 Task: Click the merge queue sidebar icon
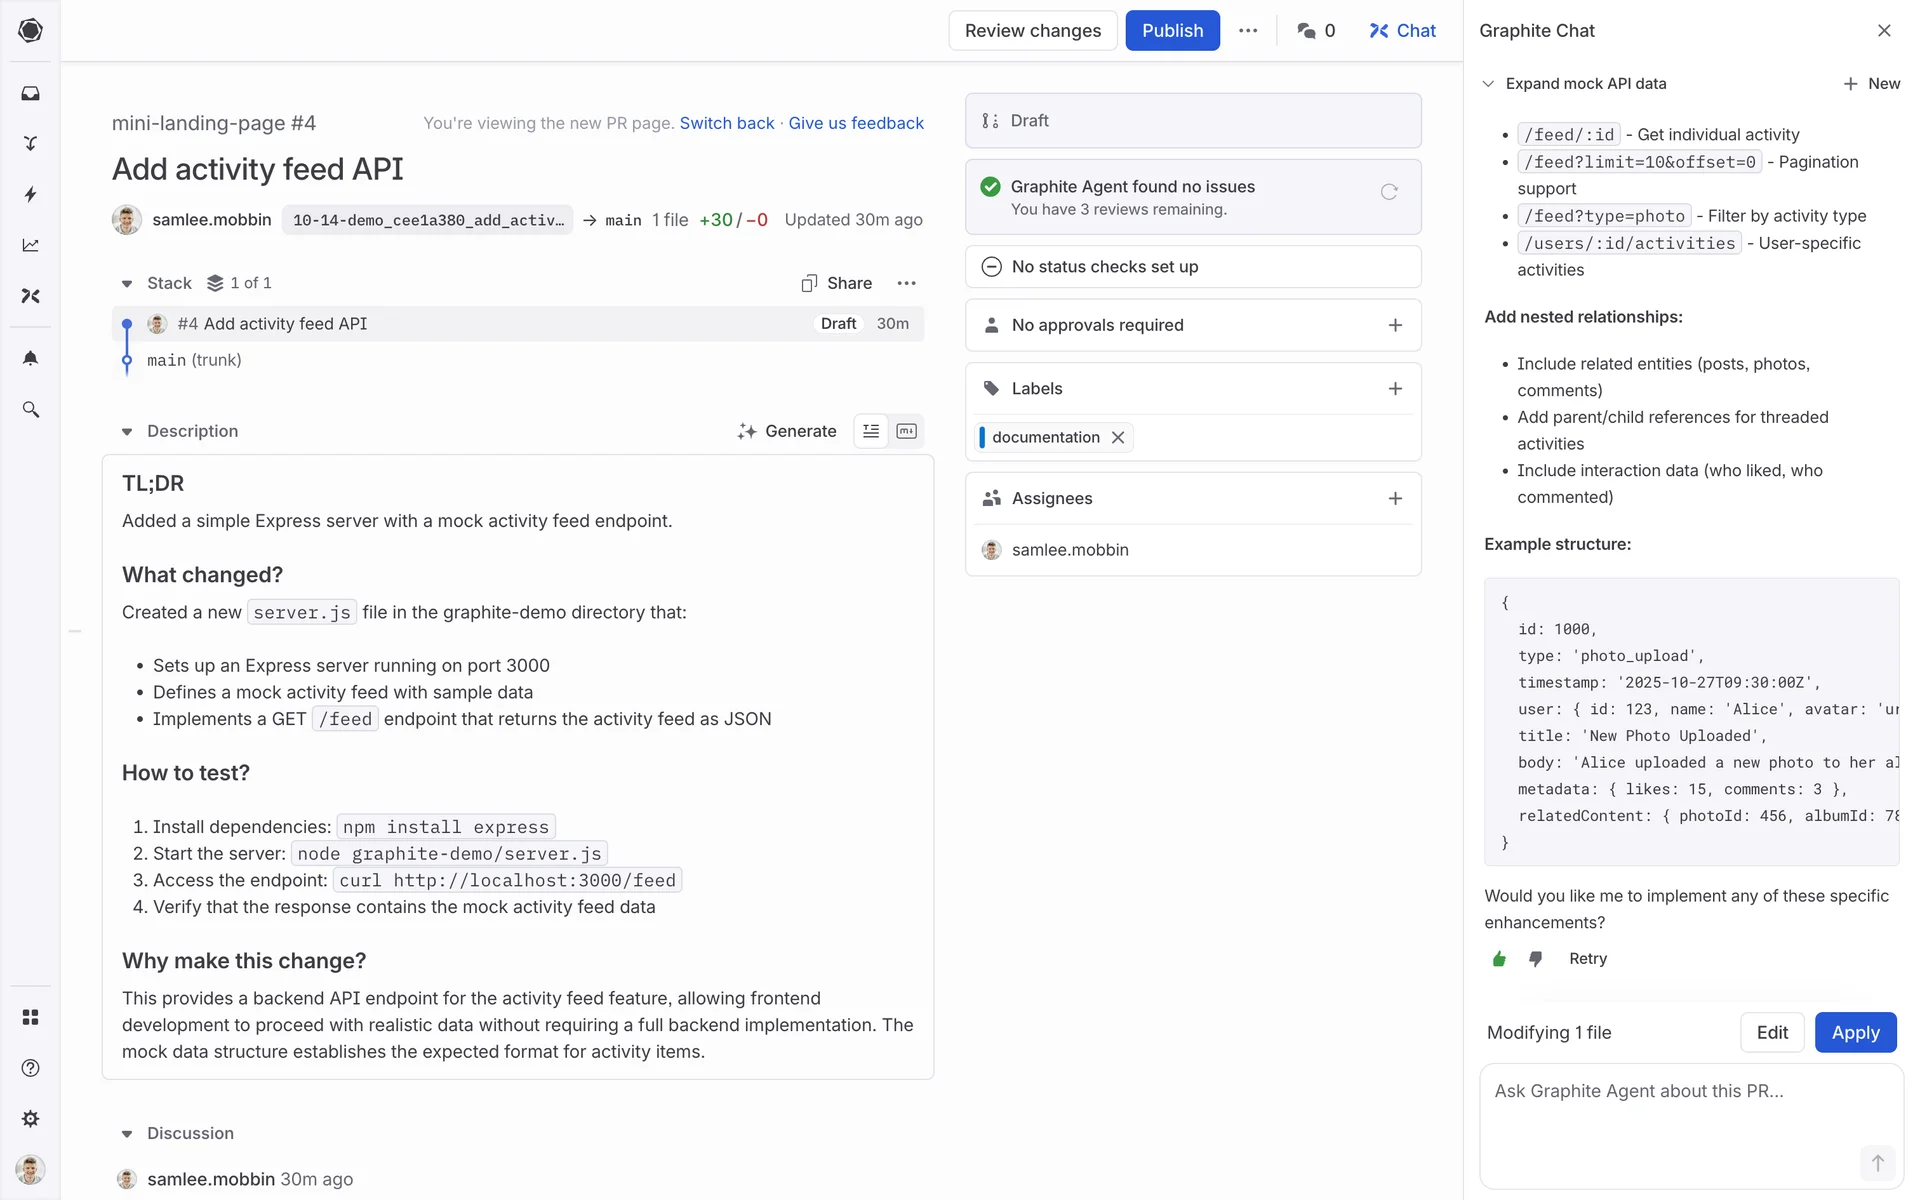click(30, 144)
